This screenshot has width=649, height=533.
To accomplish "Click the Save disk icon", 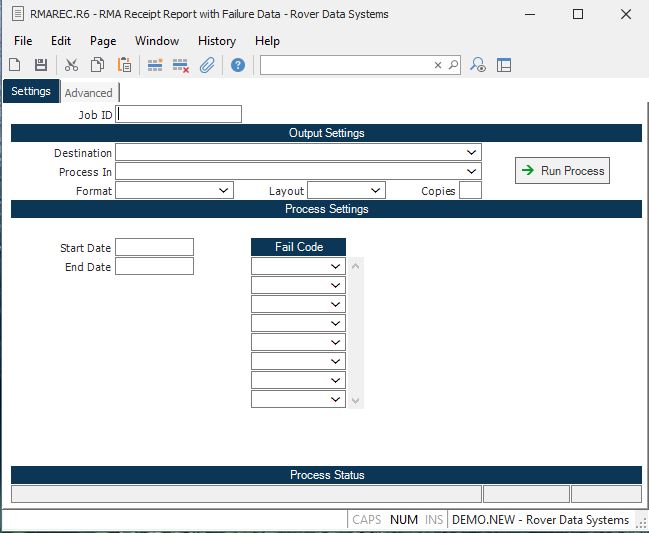I will 41,65.
